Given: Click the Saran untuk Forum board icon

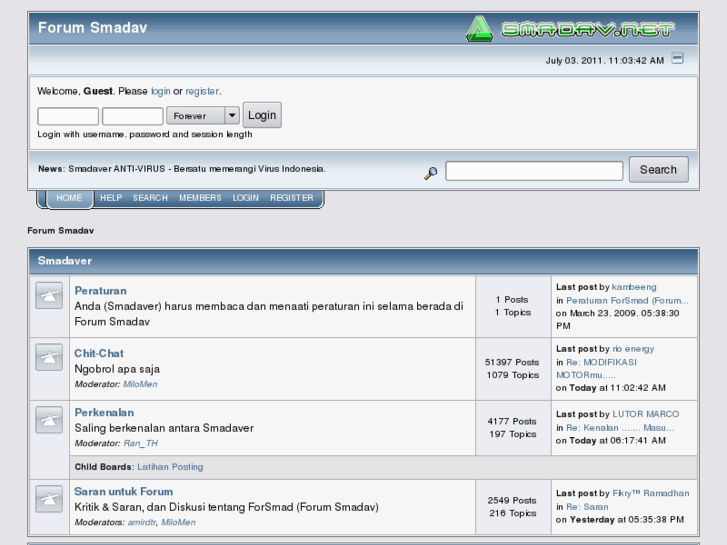Looking at the screenshot, I should [x=49, y=499].
